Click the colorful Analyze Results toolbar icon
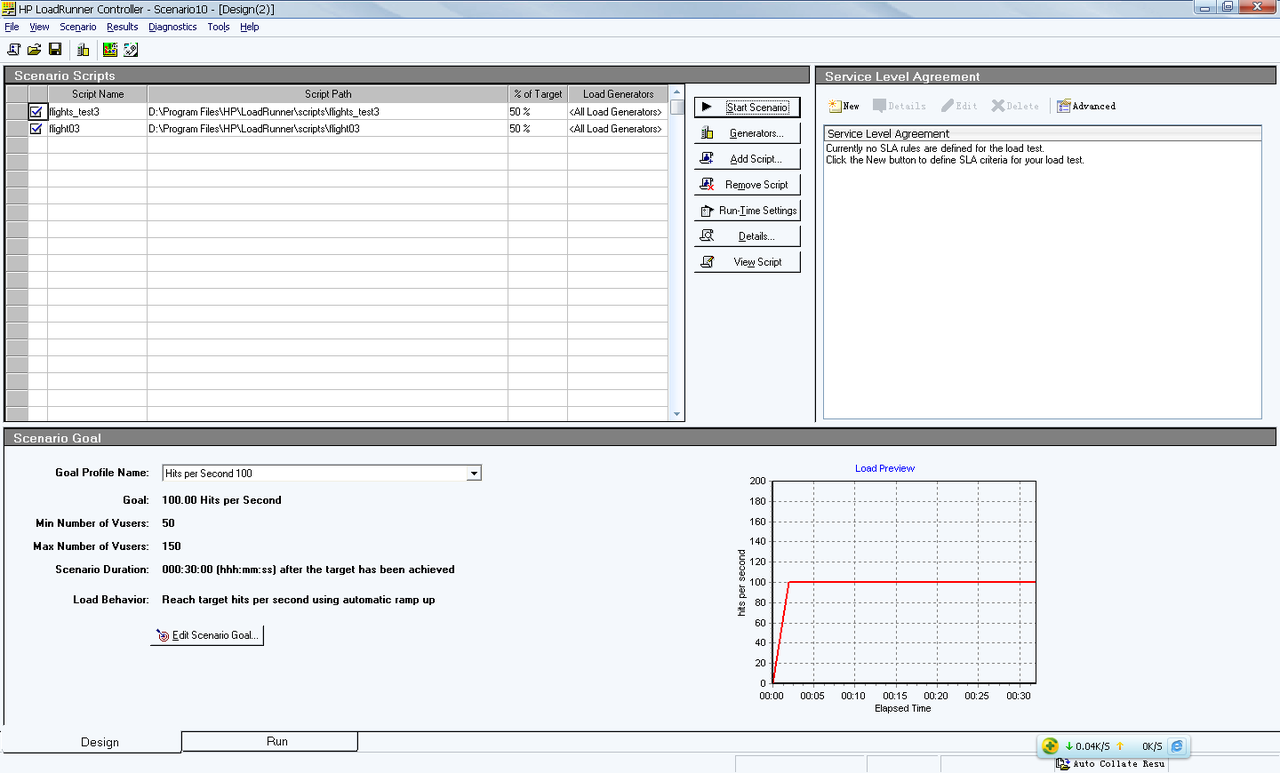The height and width of the screenshot is (773, 1280). click(x=110, y=50)
